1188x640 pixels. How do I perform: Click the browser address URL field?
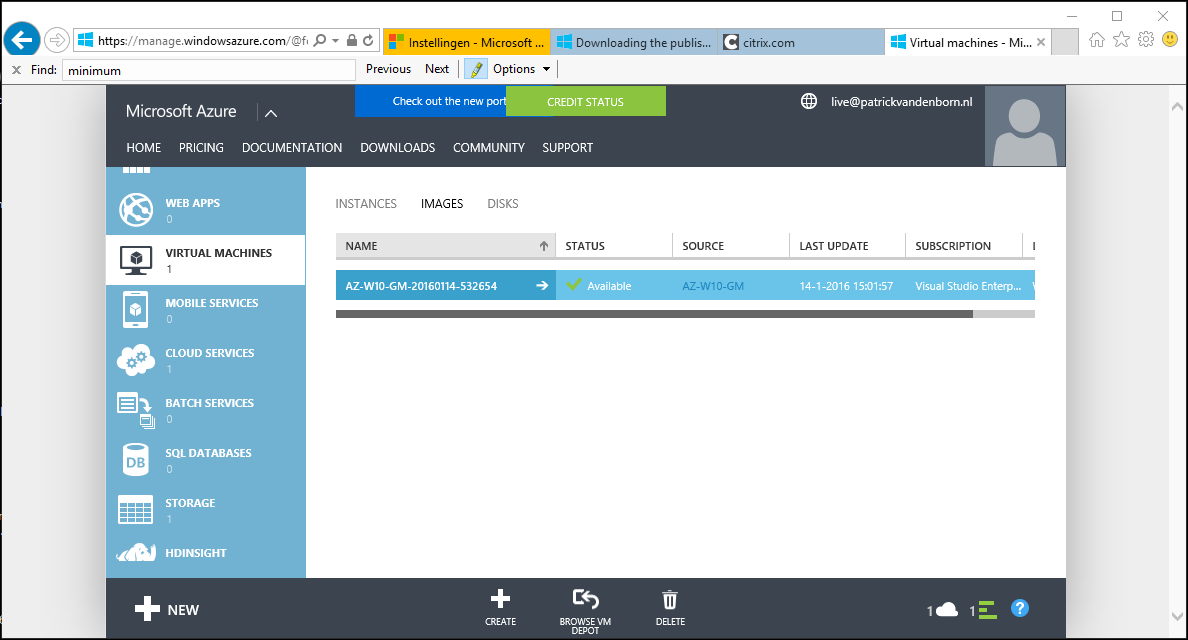[x=203, y=41]
